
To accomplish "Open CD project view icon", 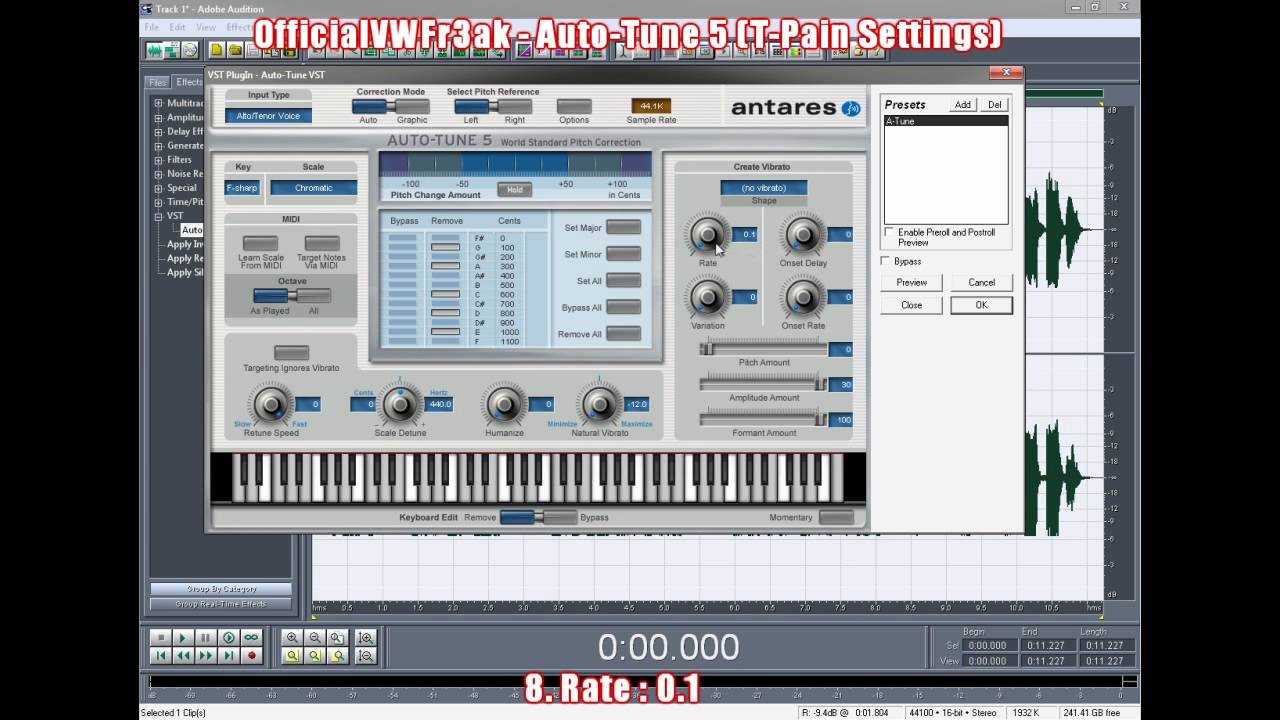I will pos(190,50).
